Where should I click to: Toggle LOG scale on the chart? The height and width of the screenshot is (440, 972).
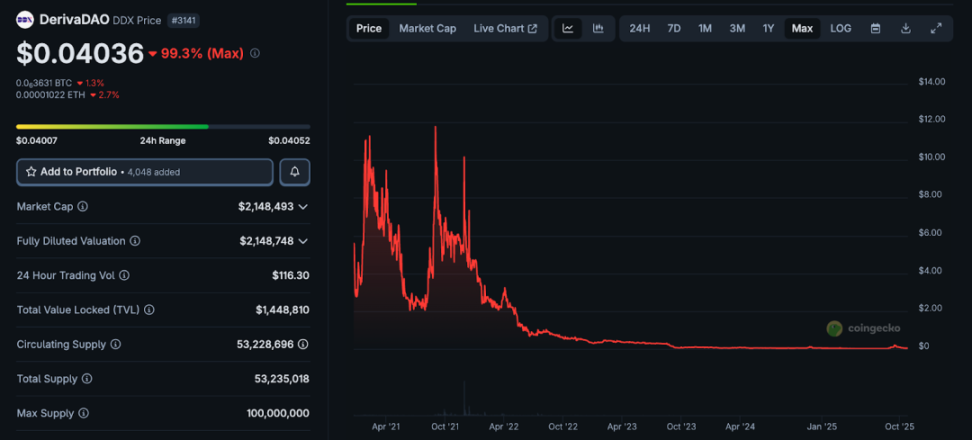[841, 29]
